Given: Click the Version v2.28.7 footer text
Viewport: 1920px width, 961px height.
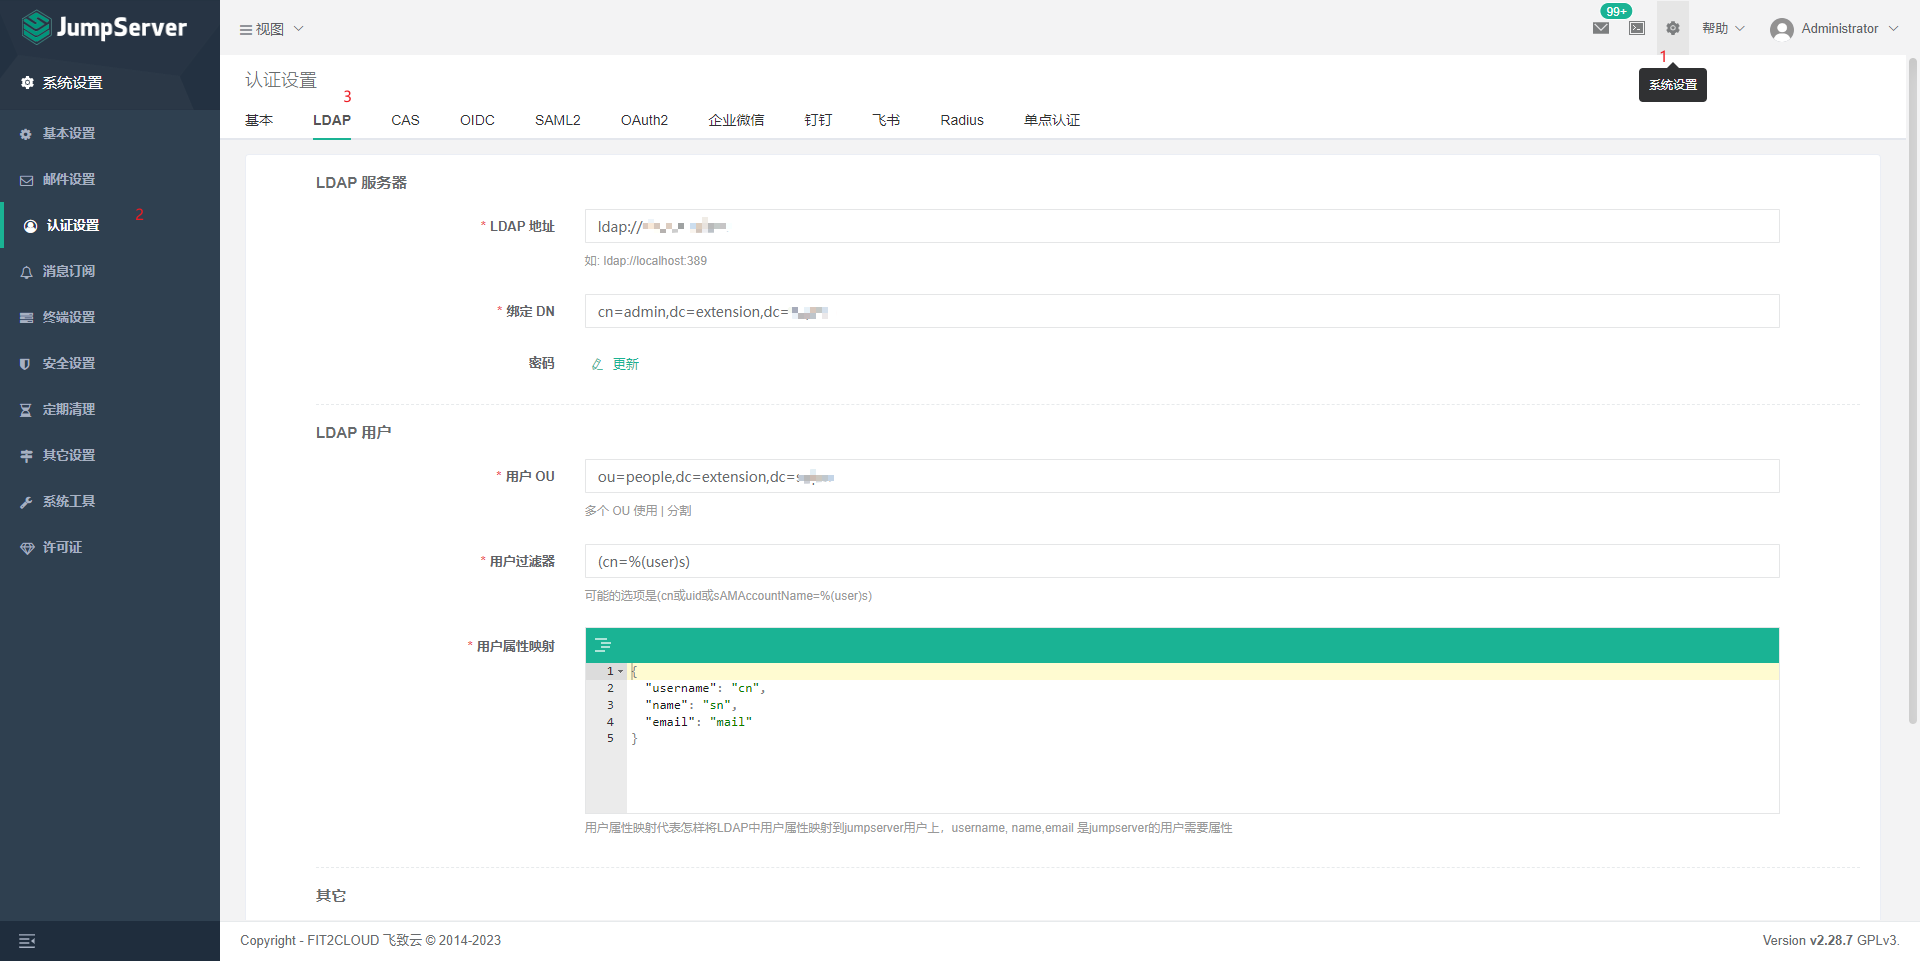Looking at the screenshot, I should (x=1830, y=941).
